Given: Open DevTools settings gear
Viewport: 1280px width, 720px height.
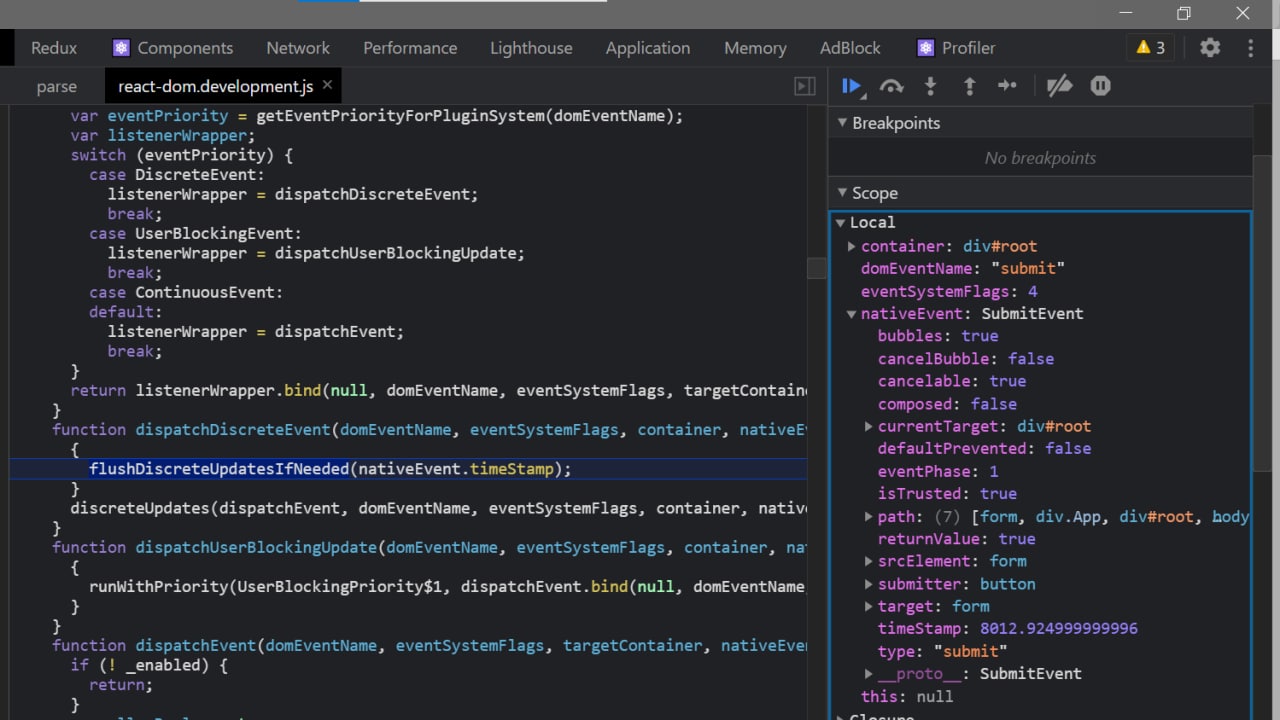Looking at the screenshot, I should (x=1210, y=48).
